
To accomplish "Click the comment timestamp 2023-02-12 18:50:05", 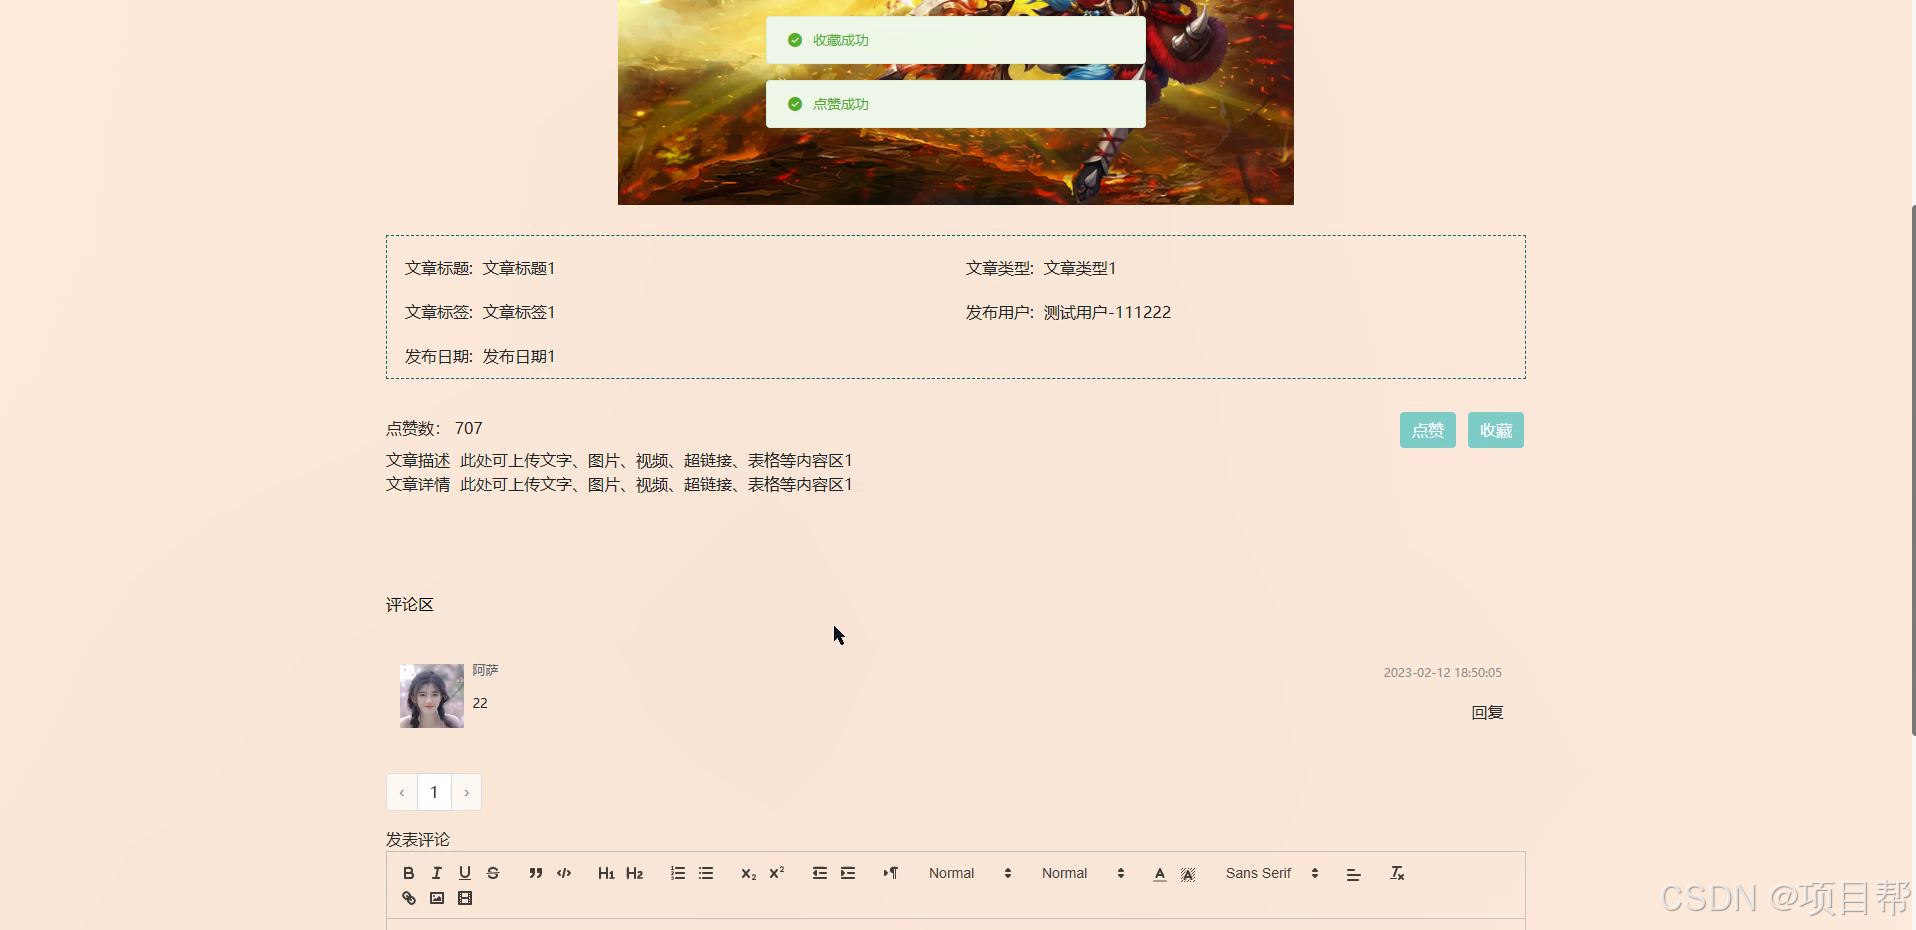I will click(1442, 672).
